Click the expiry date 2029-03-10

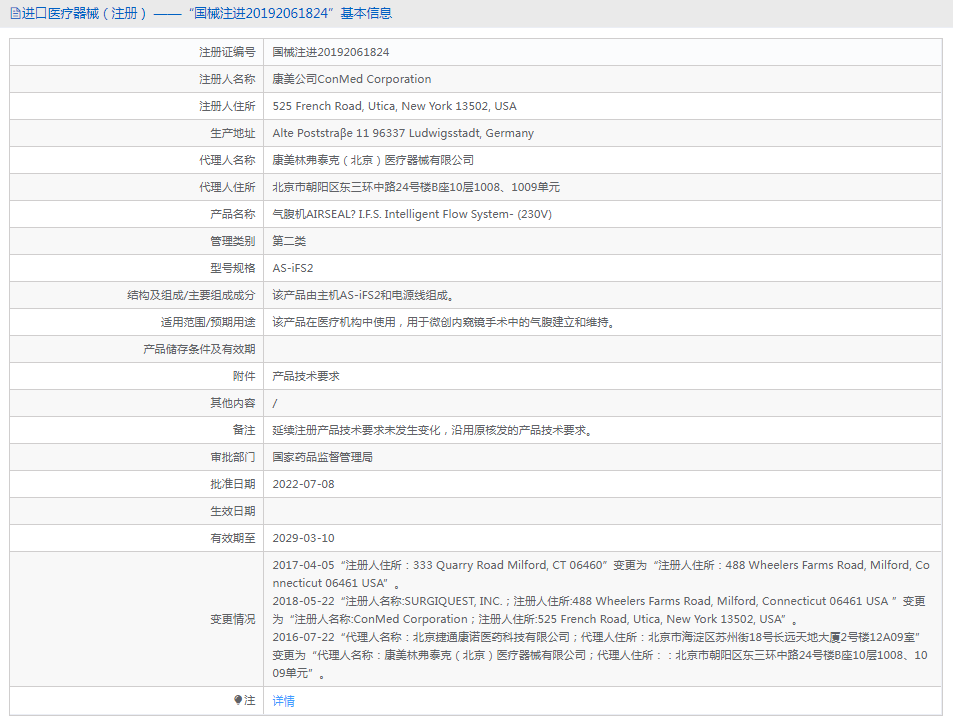coord(303,538)
